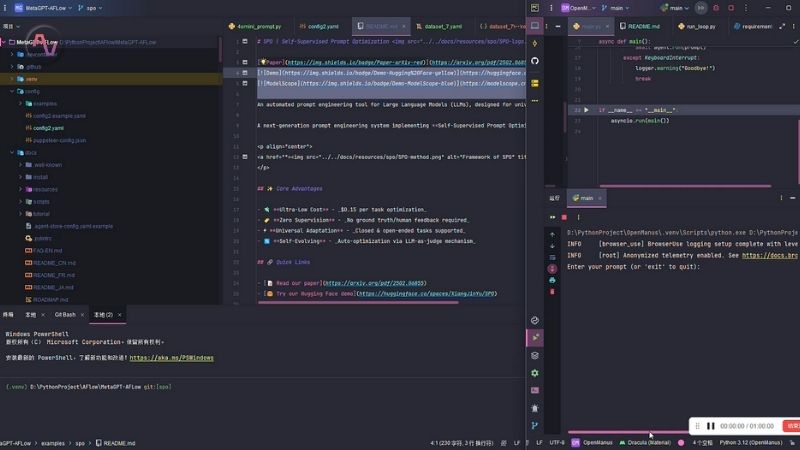Screen dimensions: 800x450
Task: Open the Python Console icon above Run
Action: point(535,320)
